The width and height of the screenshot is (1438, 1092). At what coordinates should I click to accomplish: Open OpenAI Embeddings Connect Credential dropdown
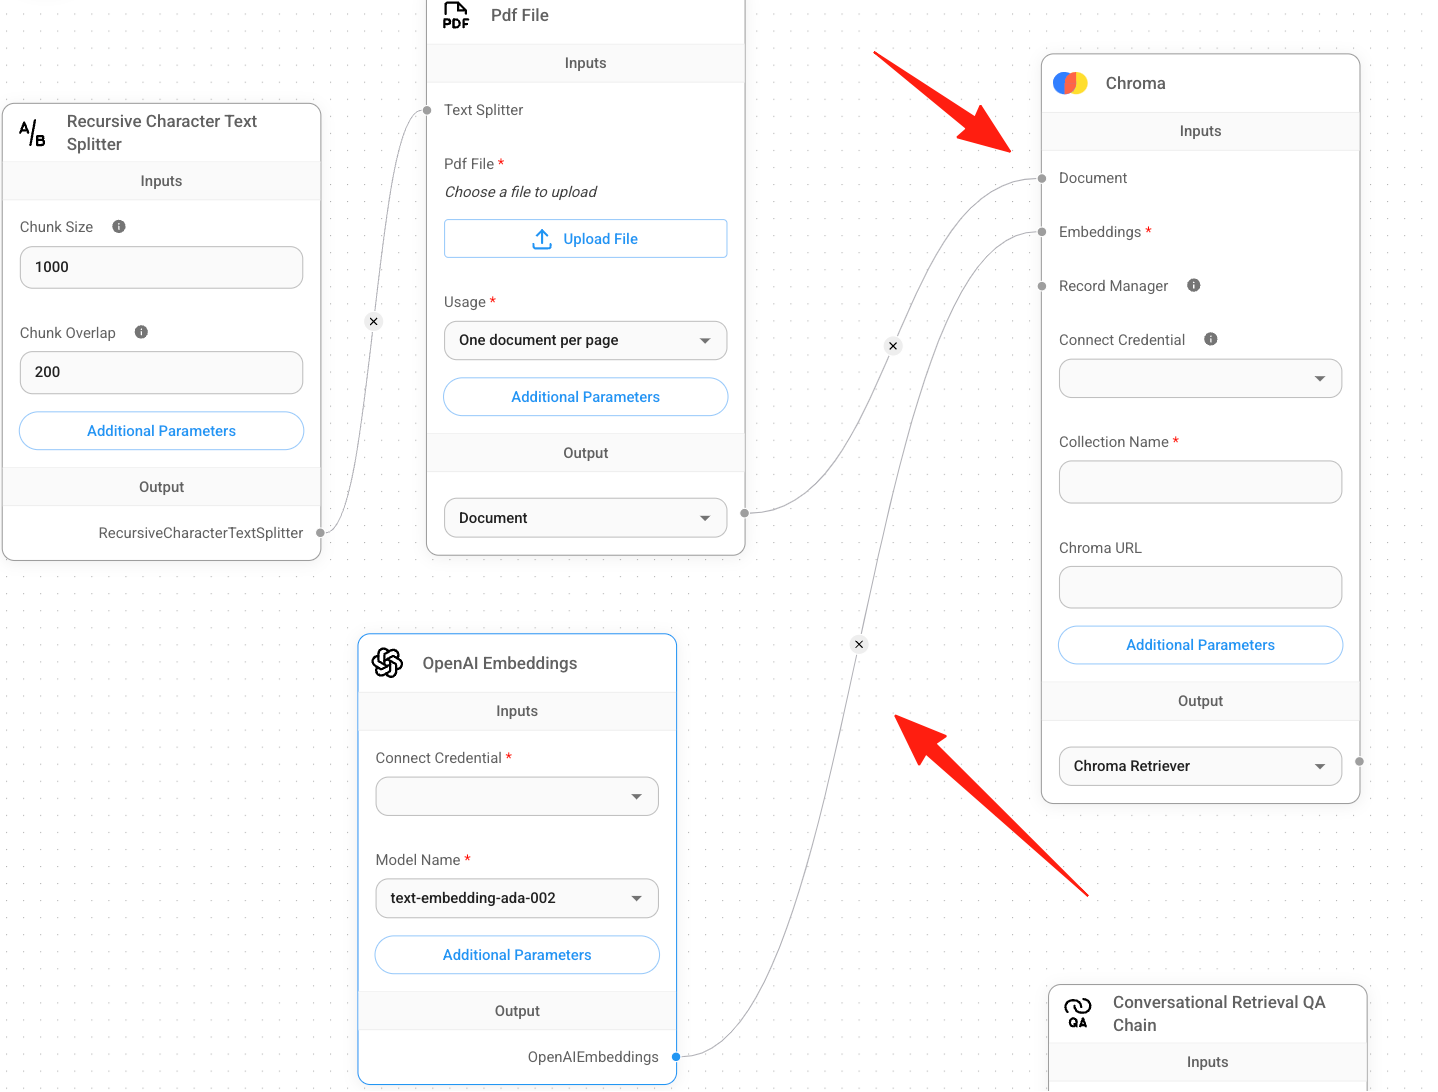[x=517, y=796]
